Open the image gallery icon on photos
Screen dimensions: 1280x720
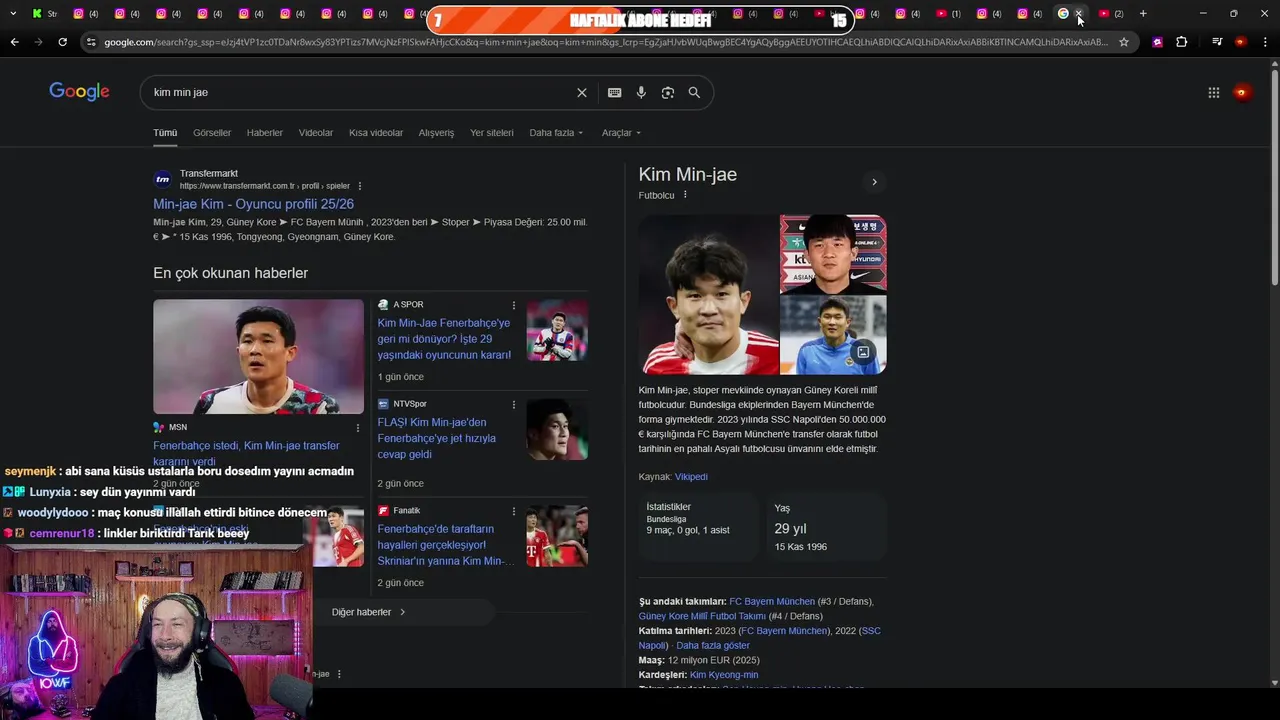pyautogui.click(x=862, y=352)
